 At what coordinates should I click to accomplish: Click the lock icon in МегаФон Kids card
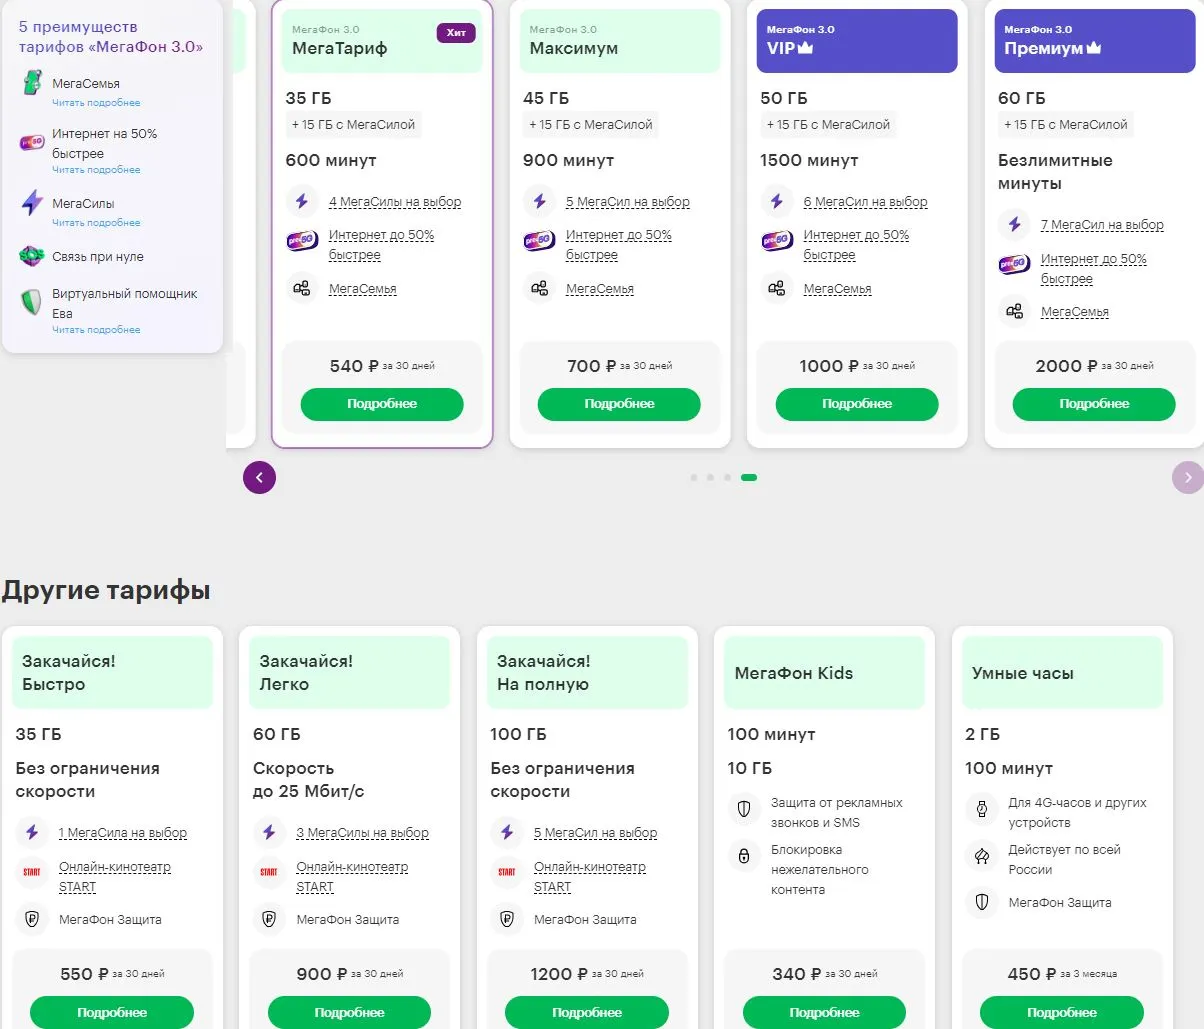click(x=744, y=856)
